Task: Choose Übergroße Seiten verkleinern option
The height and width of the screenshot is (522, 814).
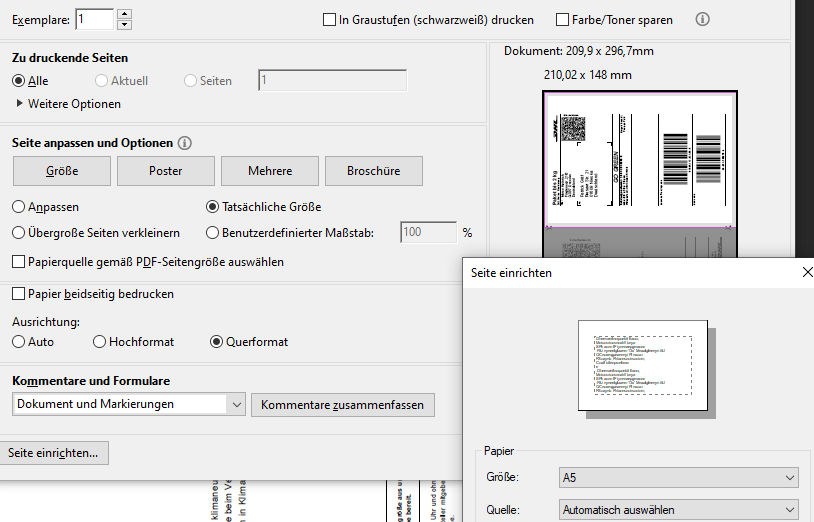Action: pyautogui.click(x=19, y=232)
